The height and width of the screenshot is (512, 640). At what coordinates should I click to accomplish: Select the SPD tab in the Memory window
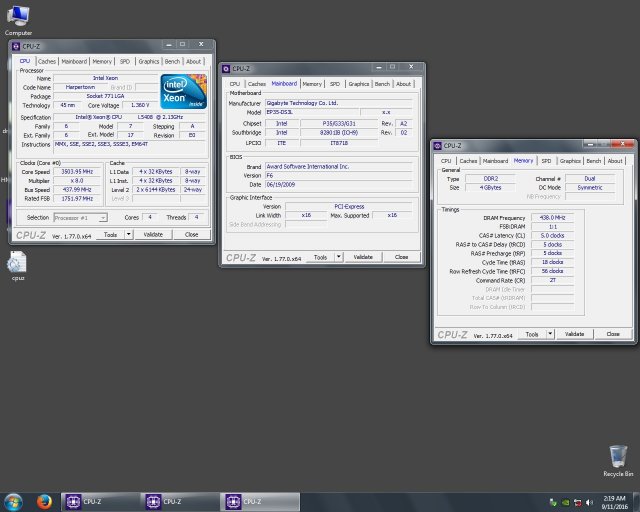[546, 160]
